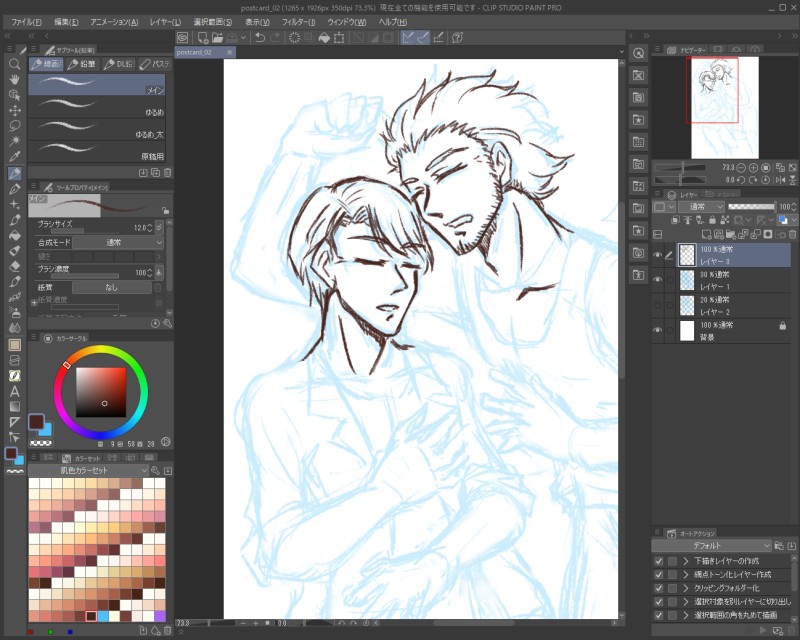Hide the 背景 layer eye icon
The image size is (800, 640).
658,330
